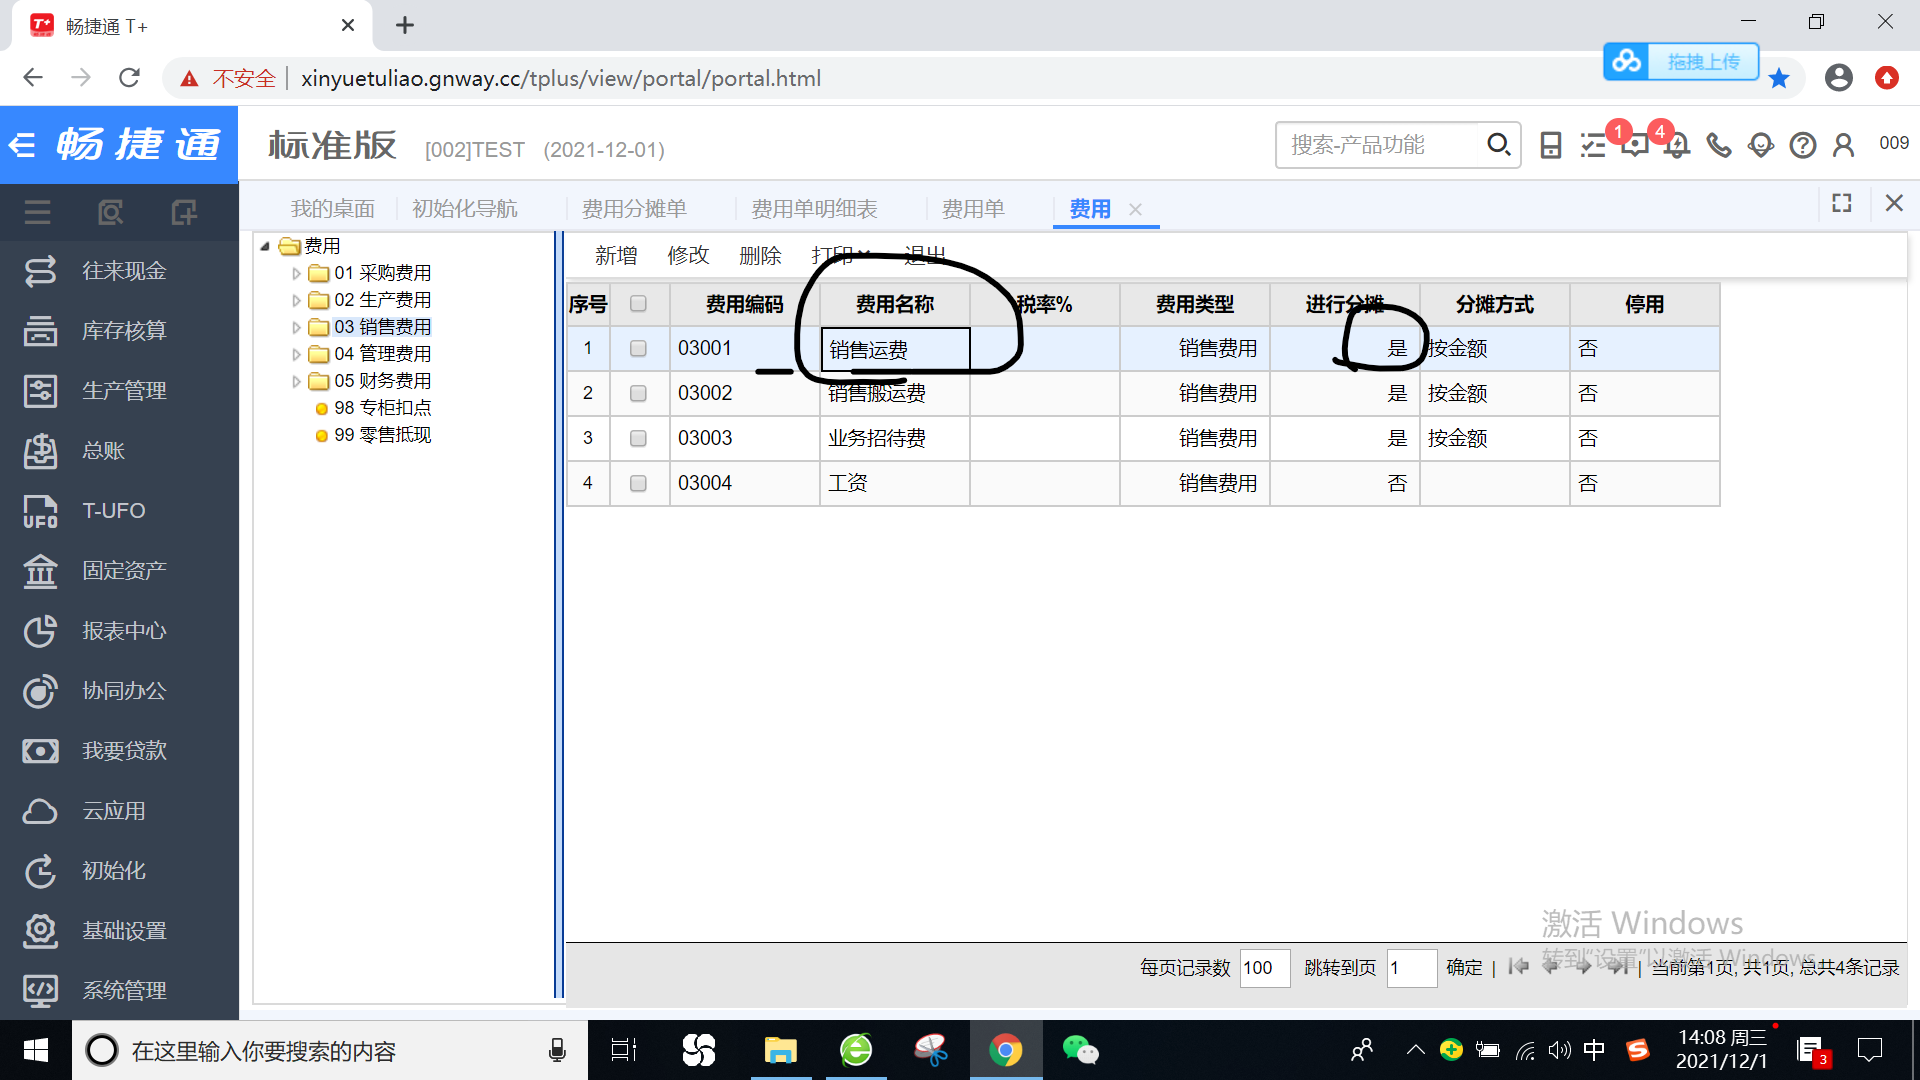
Task: Select 99 零售抵现 tree item
Action: pos(383,435)
